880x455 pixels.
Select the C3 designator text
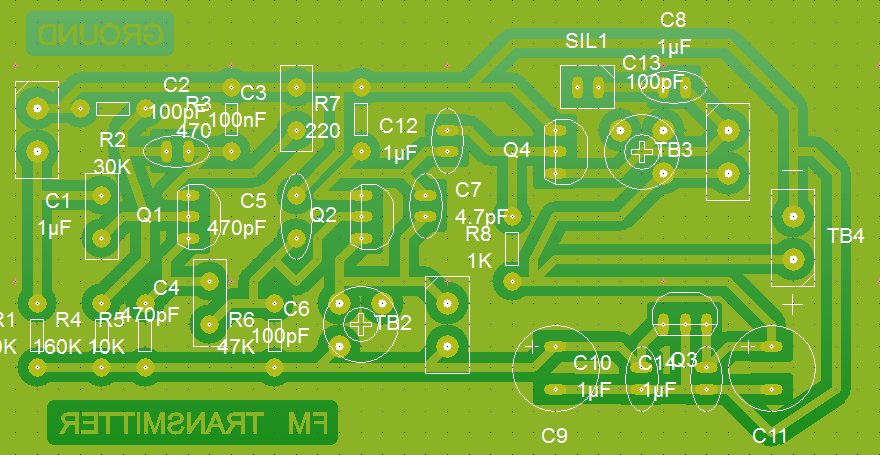click(x=253, y=93)
